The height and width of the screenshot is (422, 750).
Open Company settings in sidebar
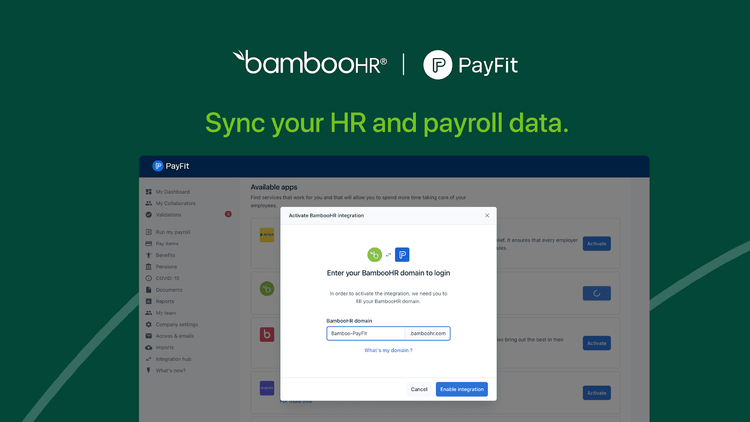click(x=176, y=324)
